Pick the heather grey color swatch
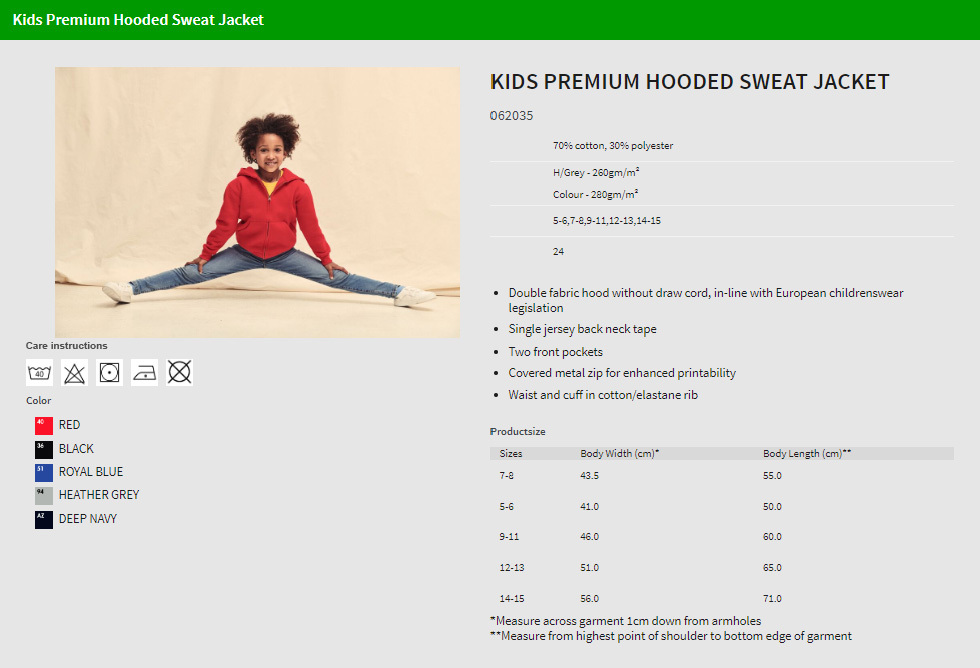Viewport: 980px width, 668px height. tap(44, 496)
